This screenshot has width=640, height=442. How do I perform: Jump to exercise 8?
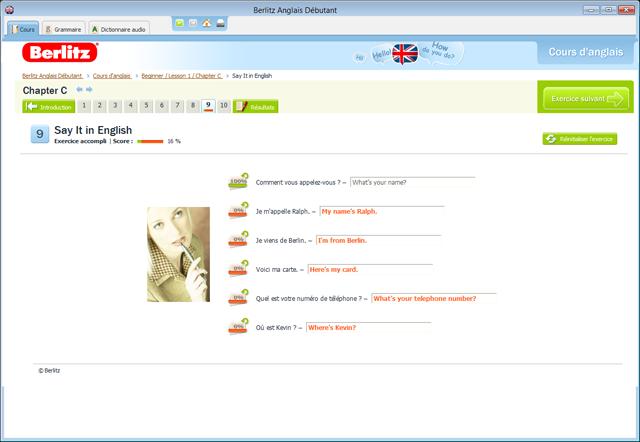click(x=193, y=106)
